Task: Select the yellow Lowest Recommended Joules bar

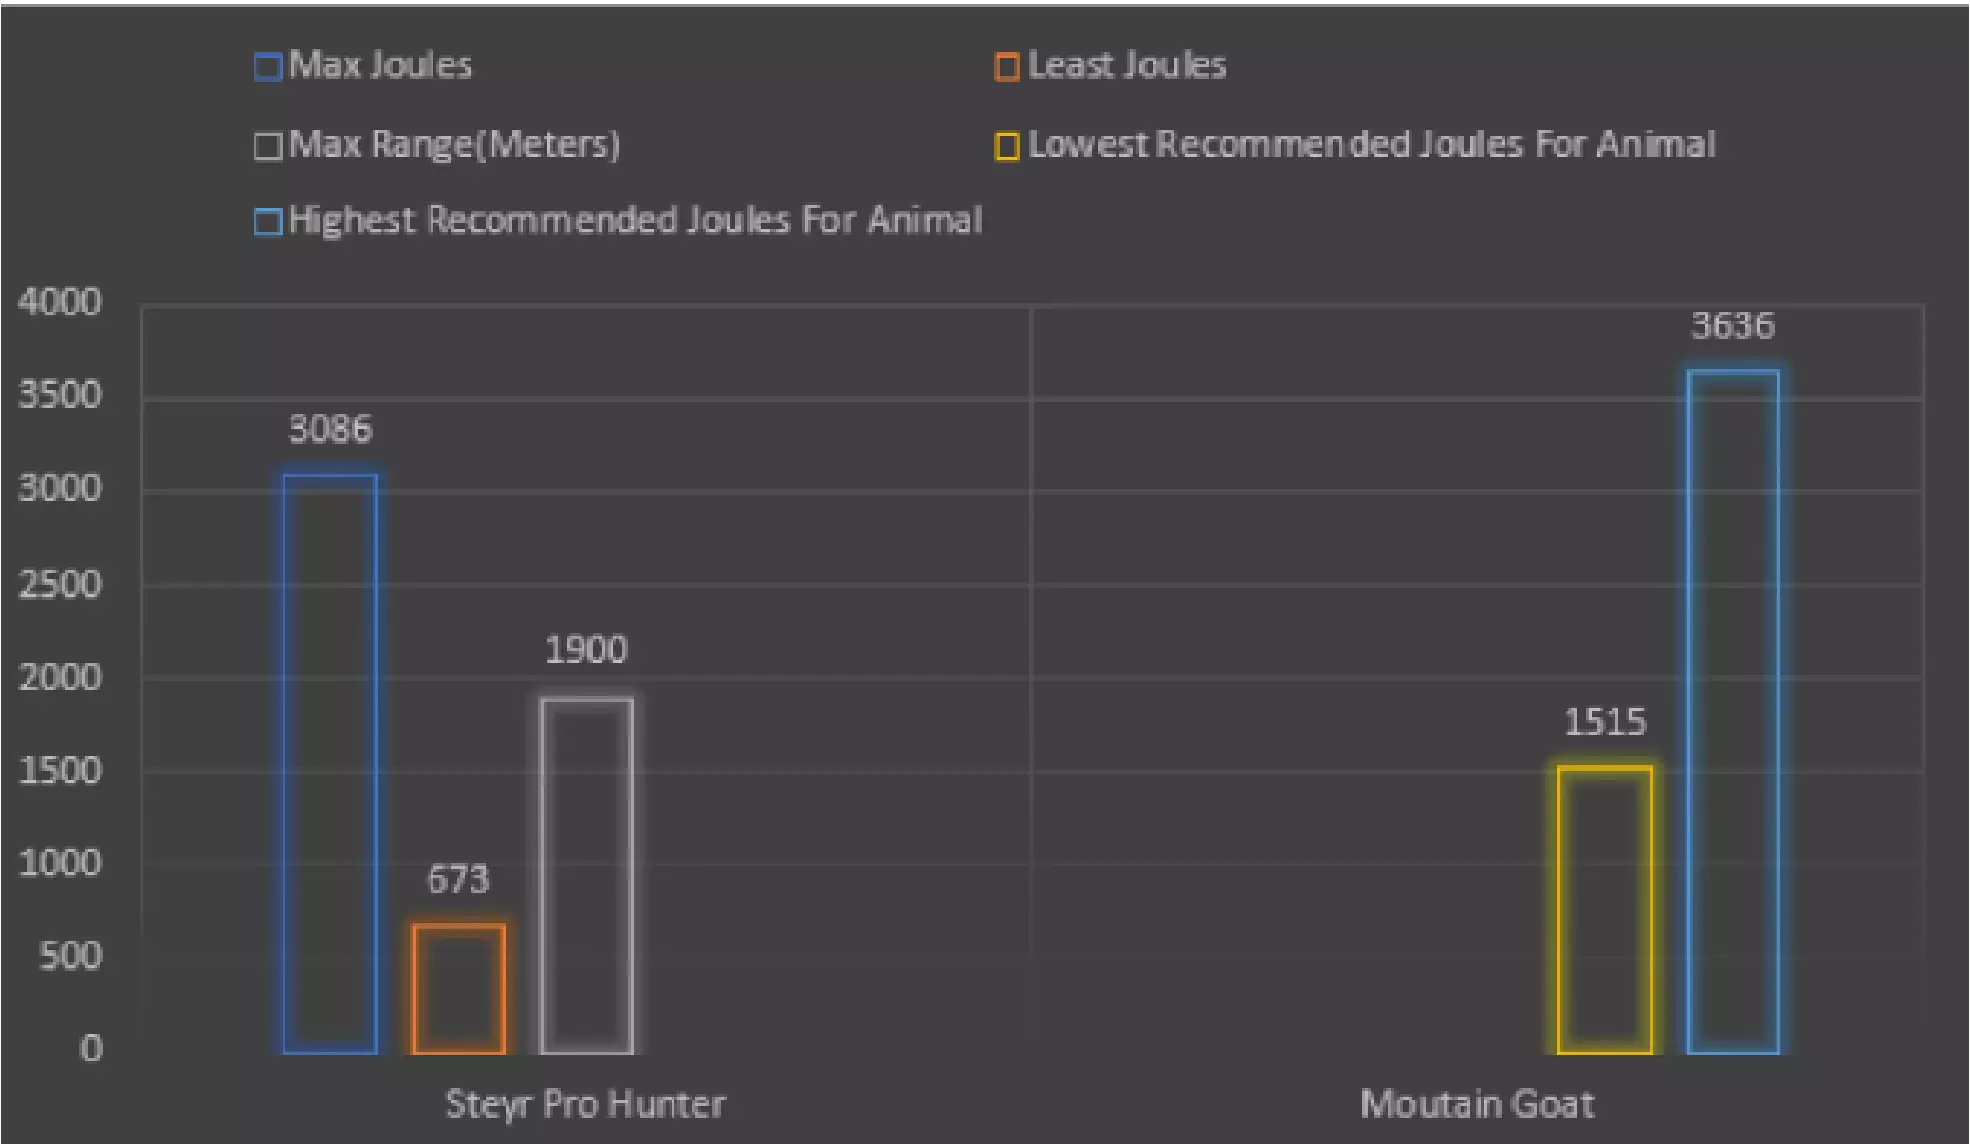Action: pos(1604,910)
